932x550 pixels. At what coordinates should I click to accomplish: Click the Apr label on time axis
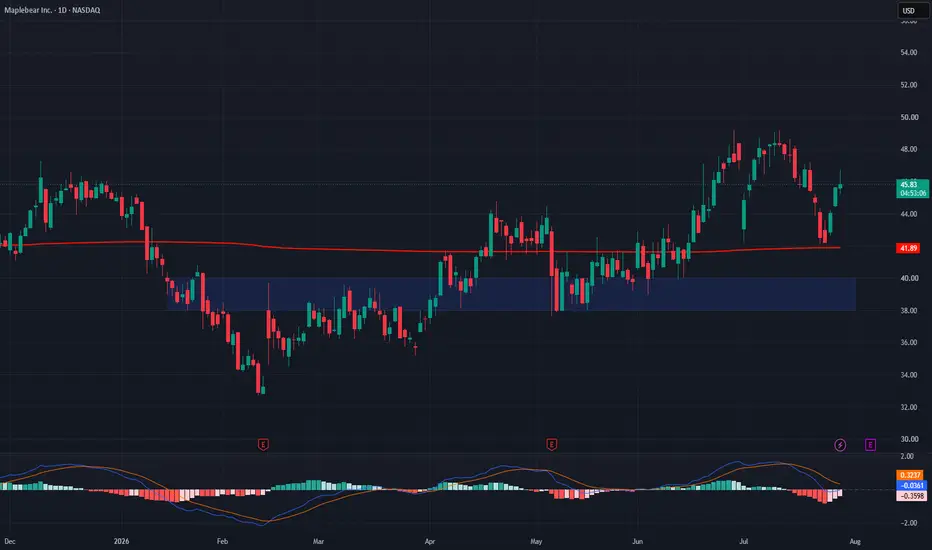[430, 541]
